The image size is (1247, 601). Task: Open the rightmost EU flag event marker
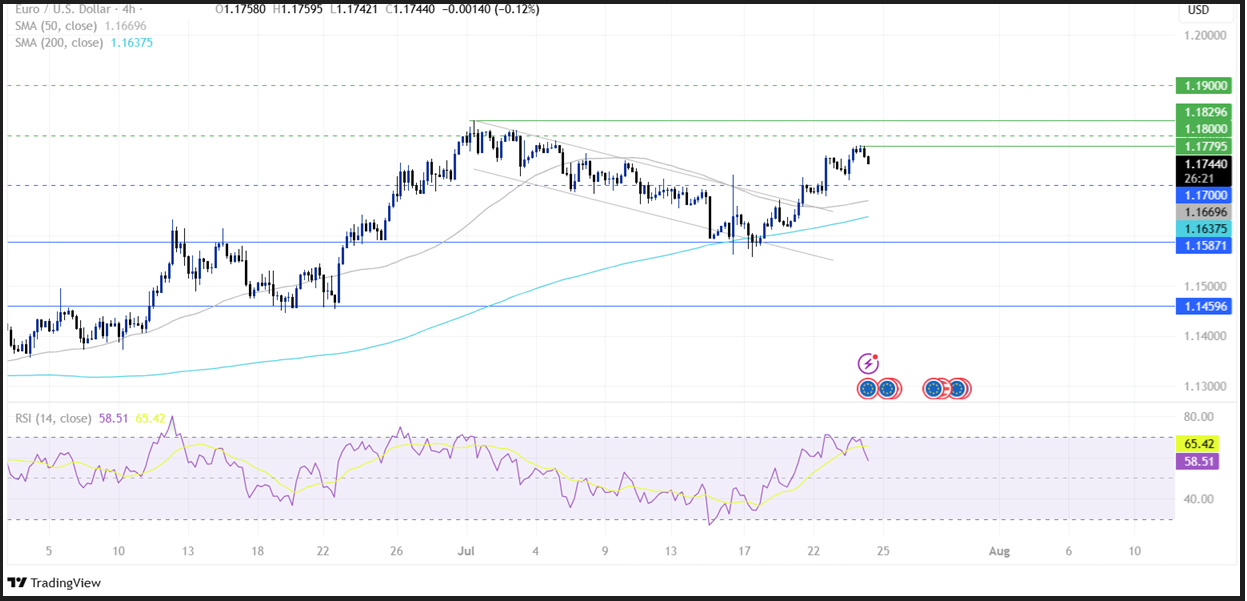(x=957, y=388)
